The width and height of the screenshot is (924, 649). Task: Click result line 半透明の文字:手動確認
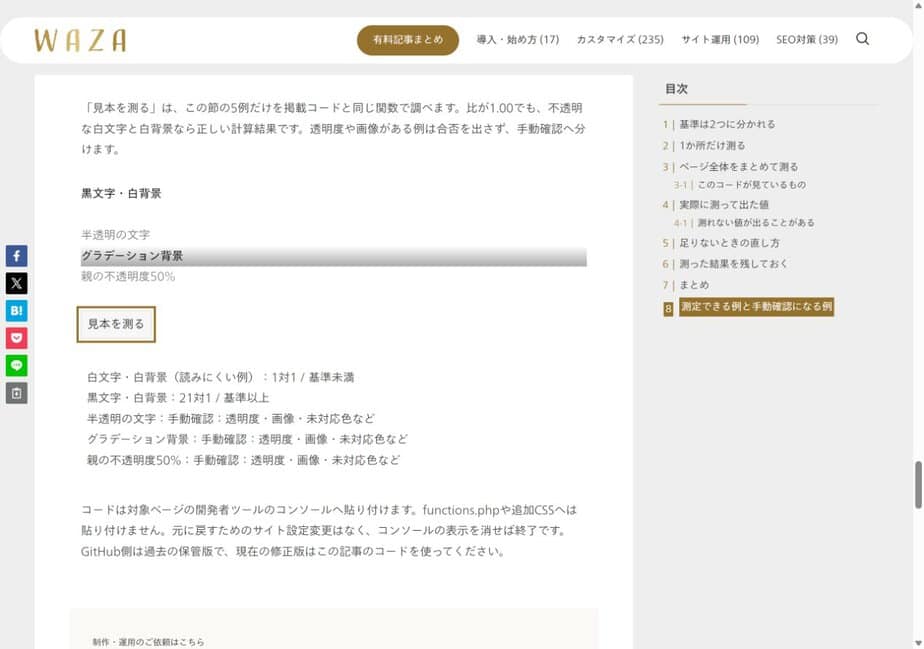tap(230, 419)
